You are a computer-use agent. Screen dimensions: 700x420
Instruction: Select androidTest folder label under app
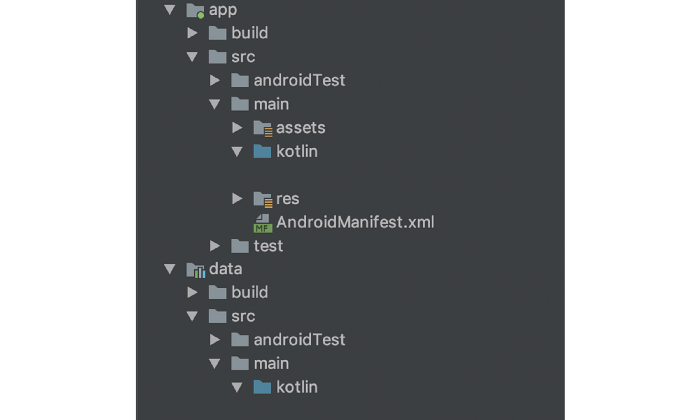click(299, 80)
